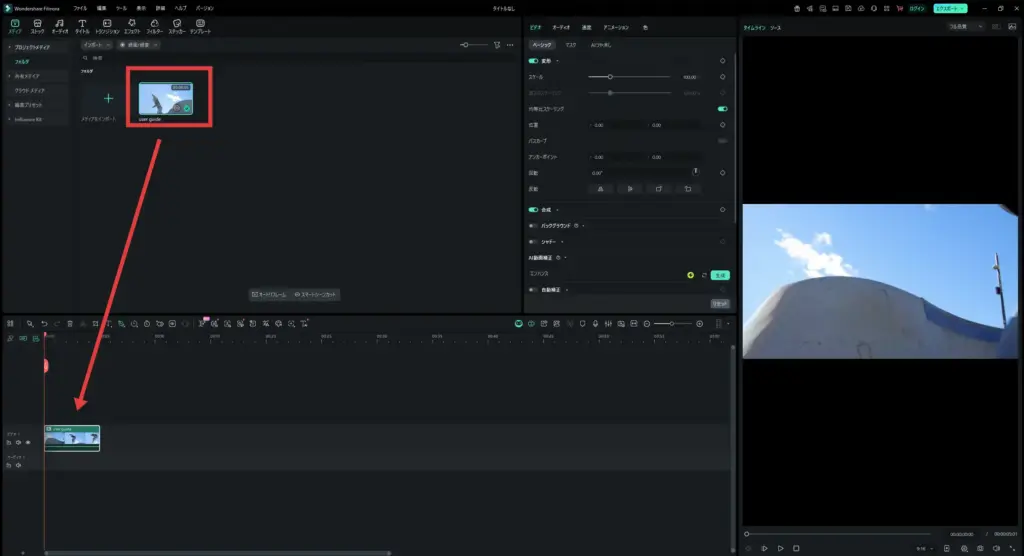Open the Import (インポート) dropdown
The width and height of the screenshot is (1024, 556).
tap(97, 45)
